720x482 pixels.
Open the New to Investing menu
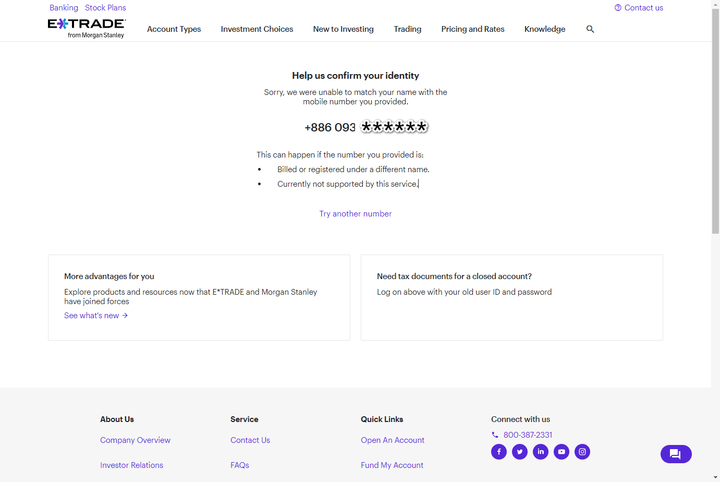343,29
